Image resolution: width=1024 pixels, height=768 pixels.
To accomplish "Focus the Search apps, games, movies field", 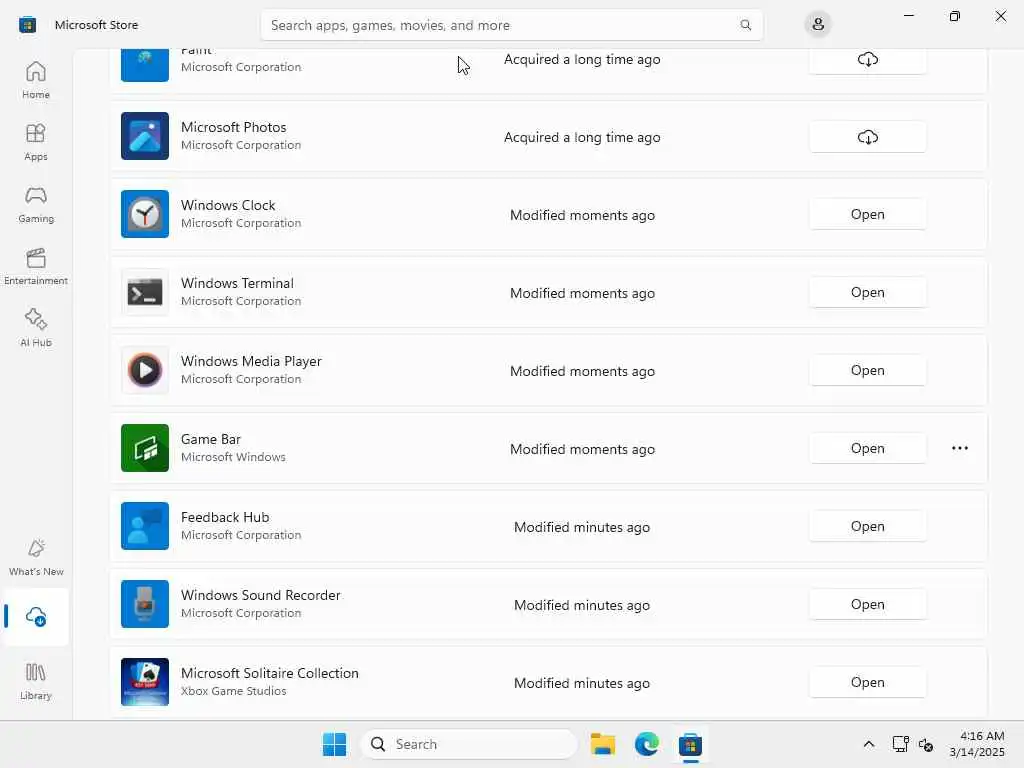I will [x=511, y=25].
